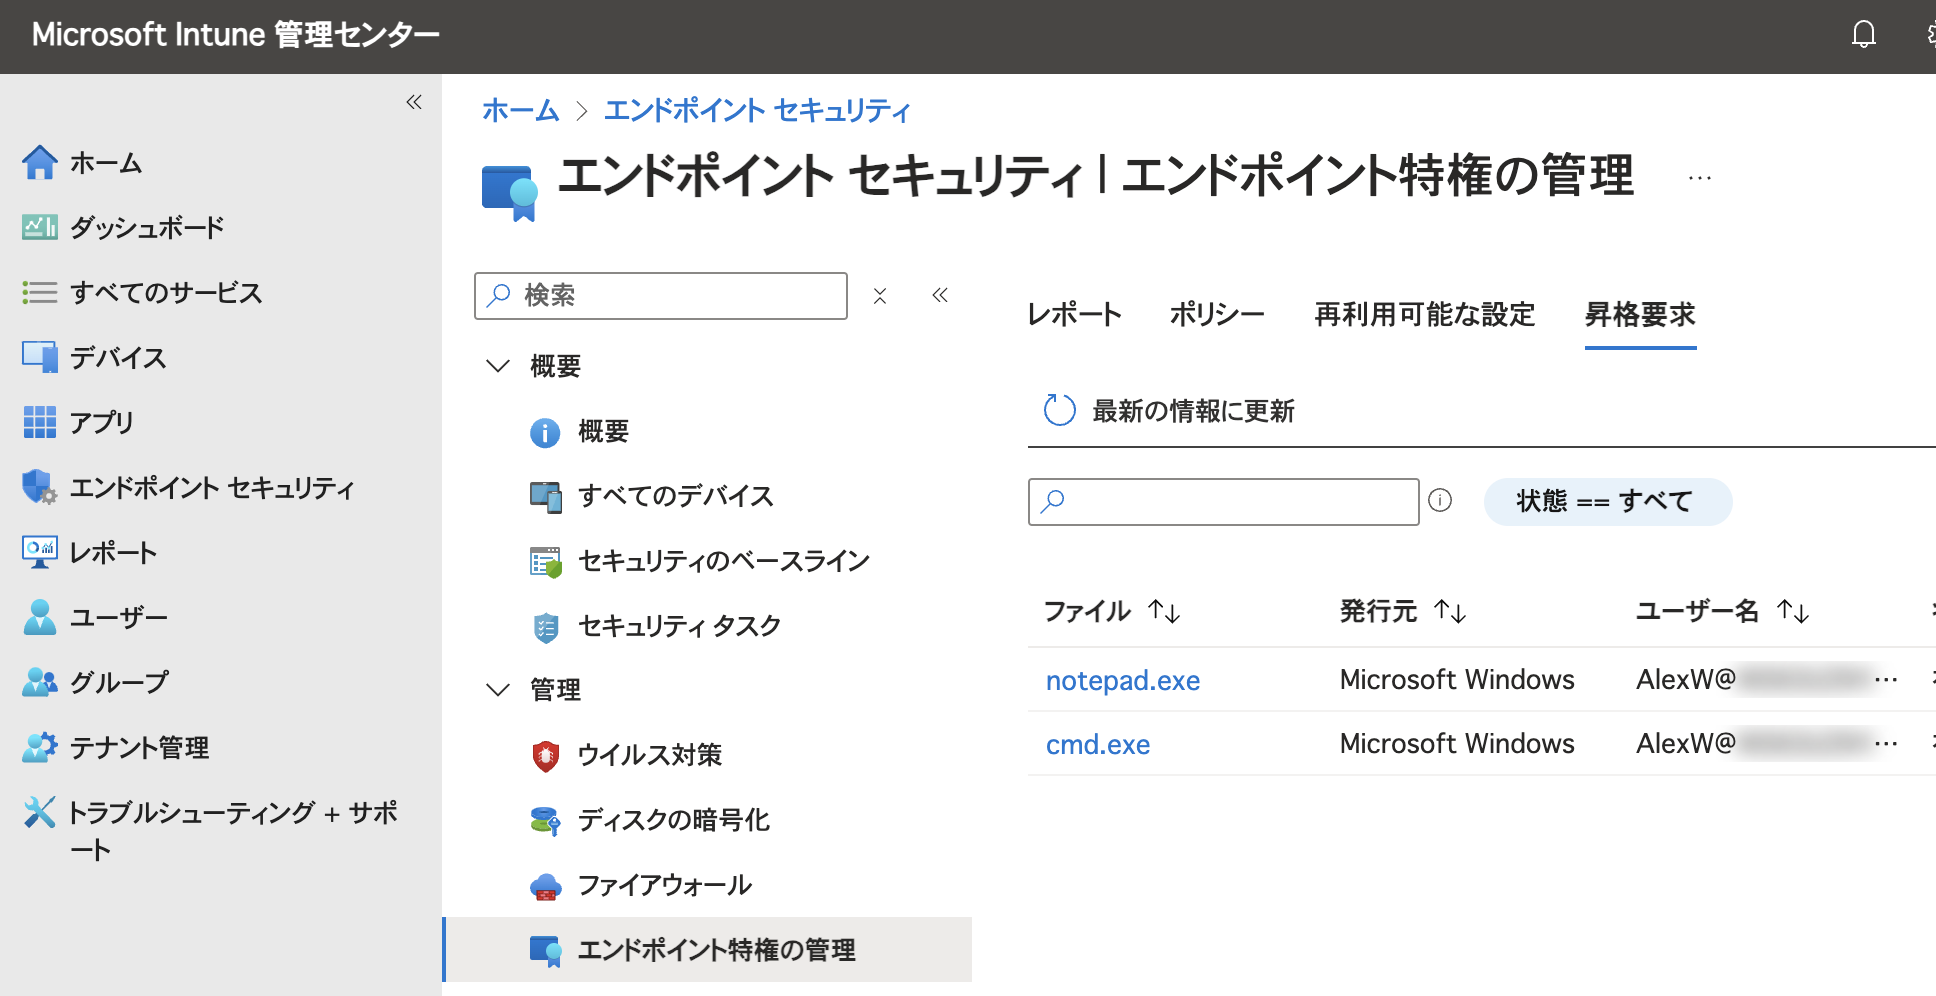Go to ホーム breadcrumb link
Screen dimensions: 1936x996
(x=521, y=110)
